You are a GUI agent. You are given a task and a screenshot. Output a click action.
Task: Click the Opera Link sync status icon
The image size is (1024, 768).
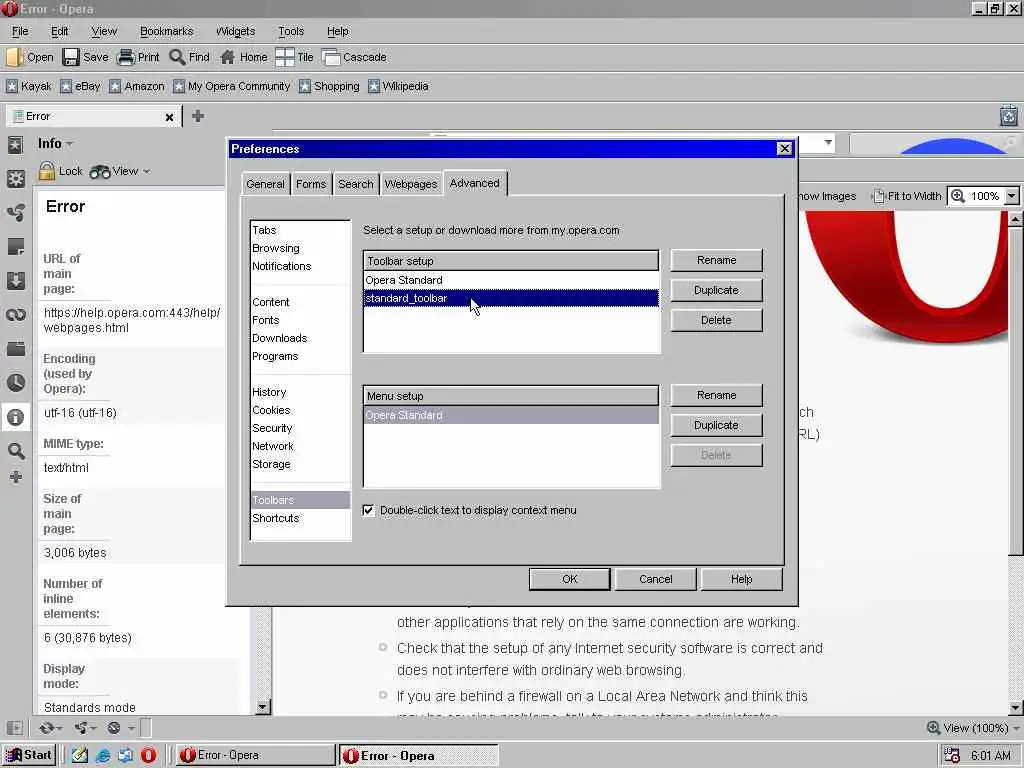pyautogui.click(x=46, y=728)
